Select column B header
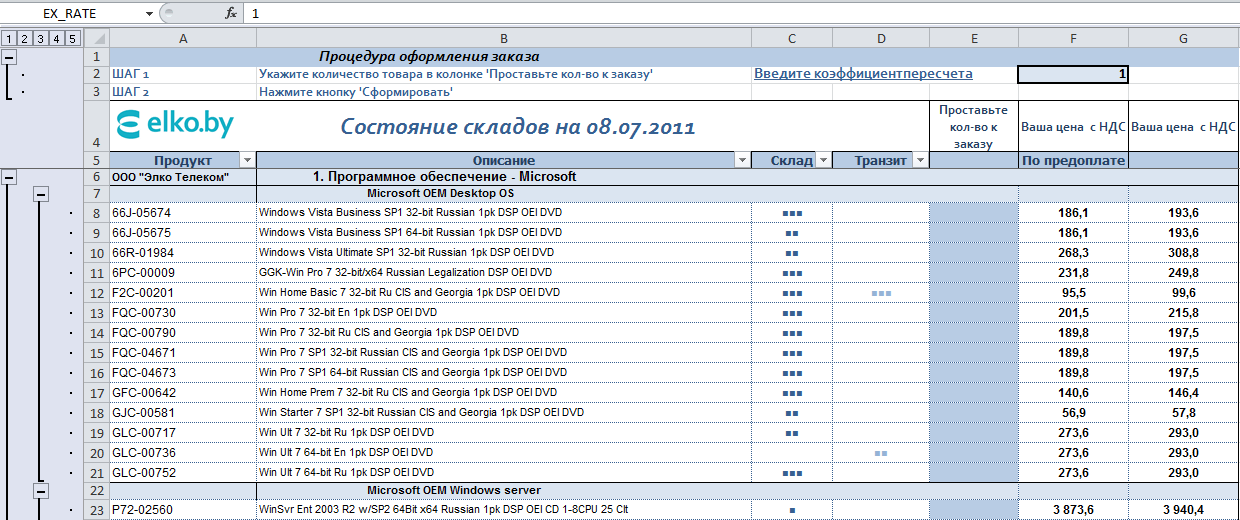The width and height of the screenshot is (1240, 520). click(x=504, y=38)
